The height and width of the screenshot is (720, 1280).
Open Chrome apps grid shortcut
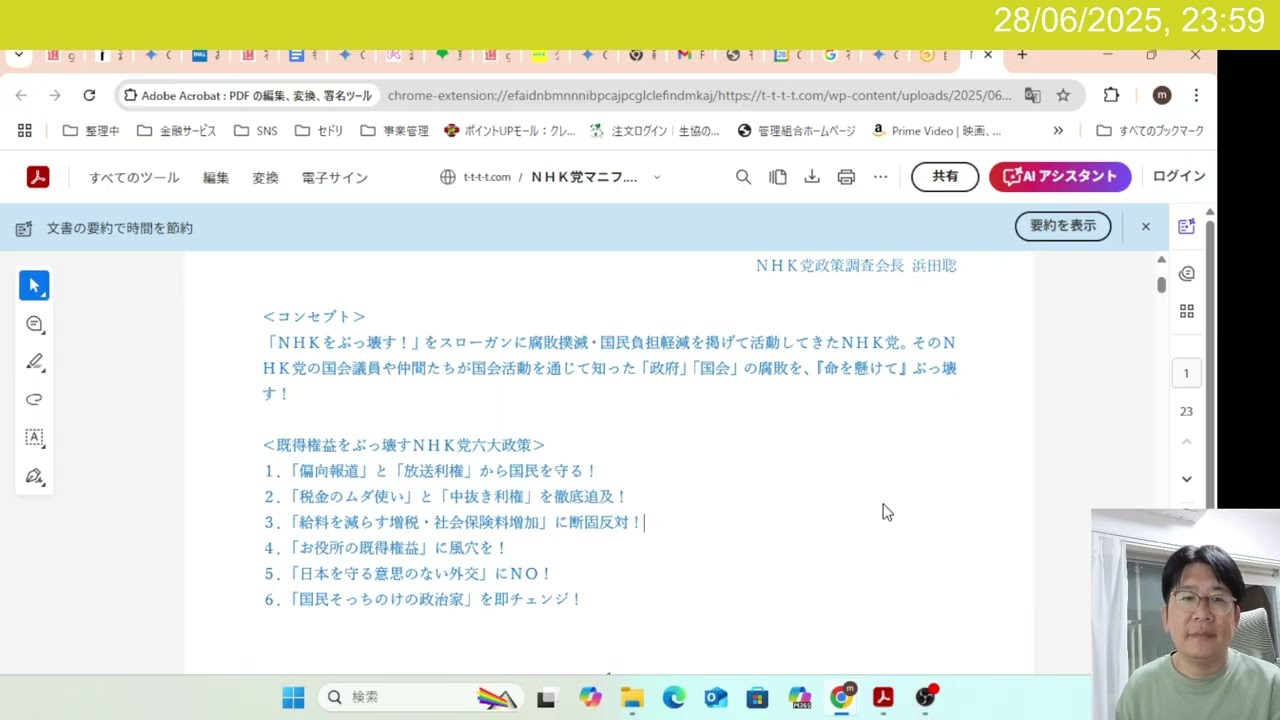(25, 130)
